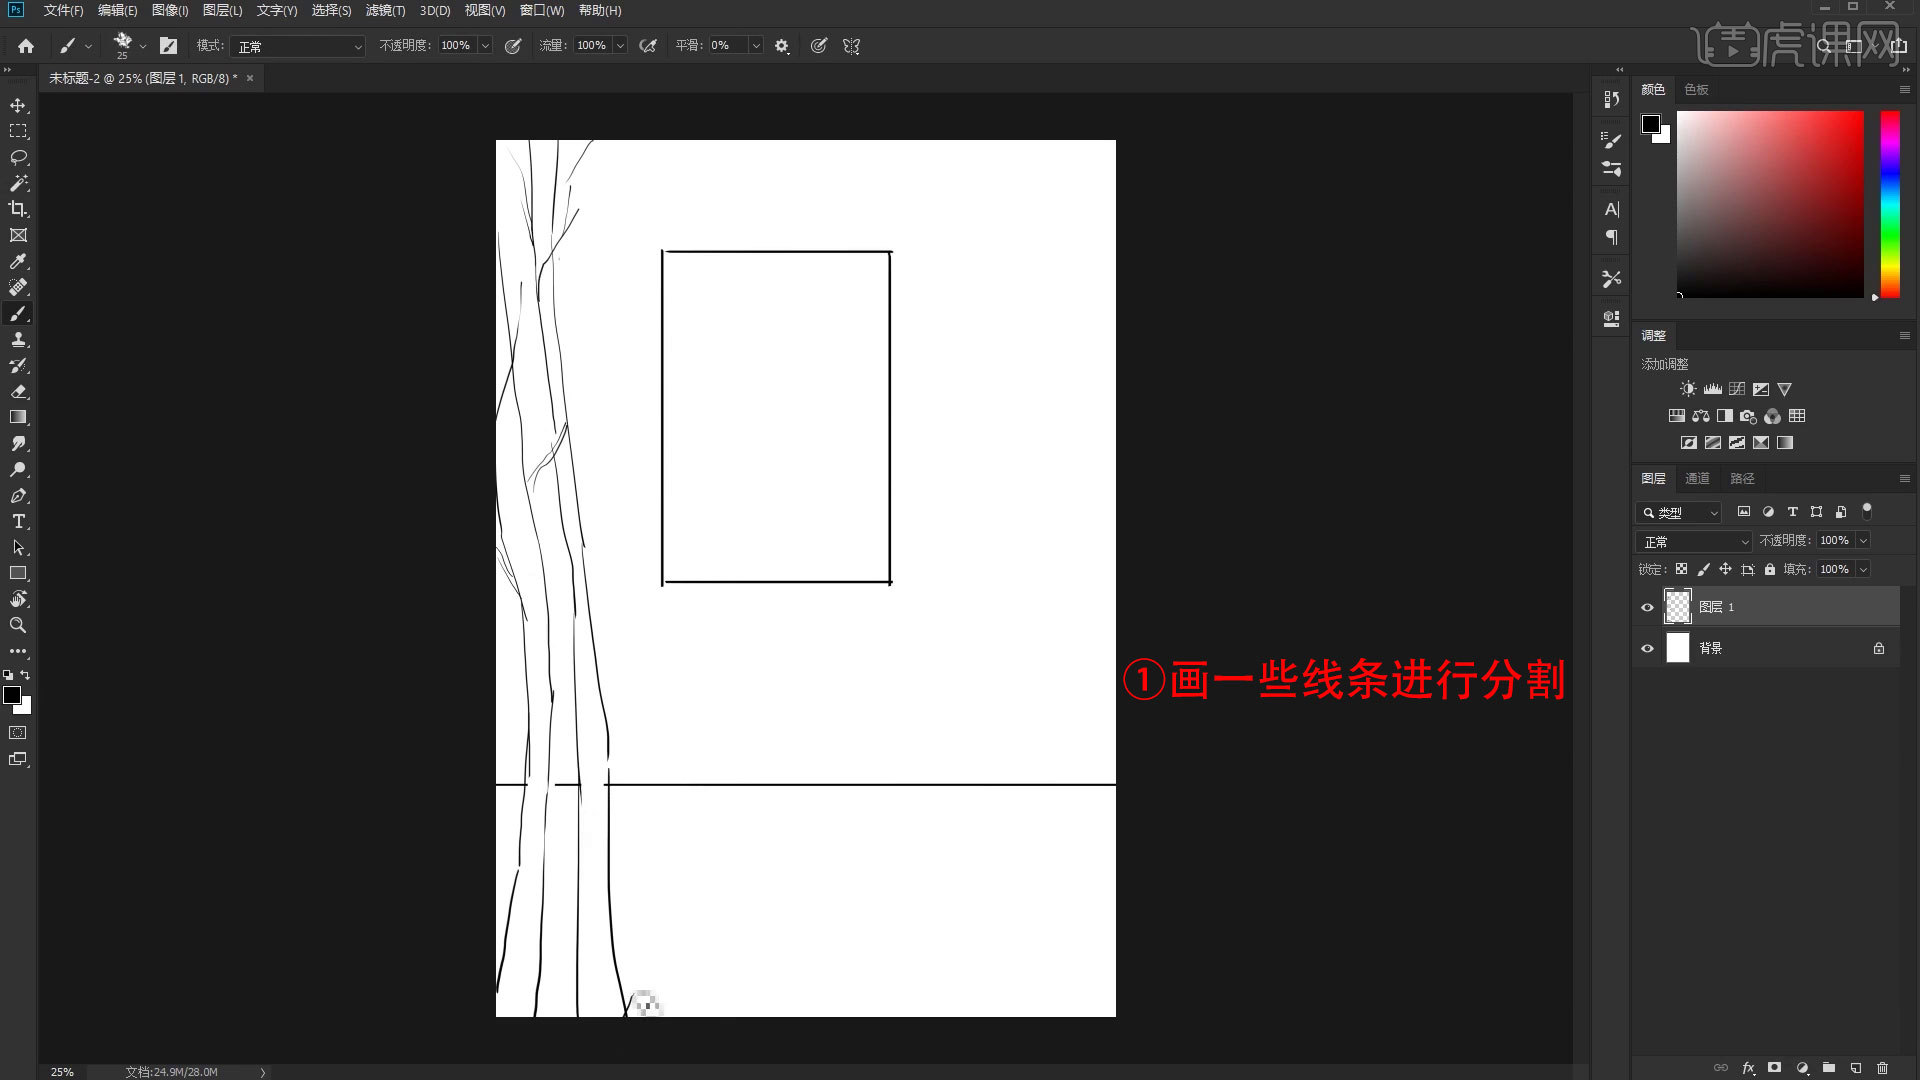Add a layer mask to 图层 1
Image resolution: width=1920 pixels, height=1080 pixels.
1774,1067
